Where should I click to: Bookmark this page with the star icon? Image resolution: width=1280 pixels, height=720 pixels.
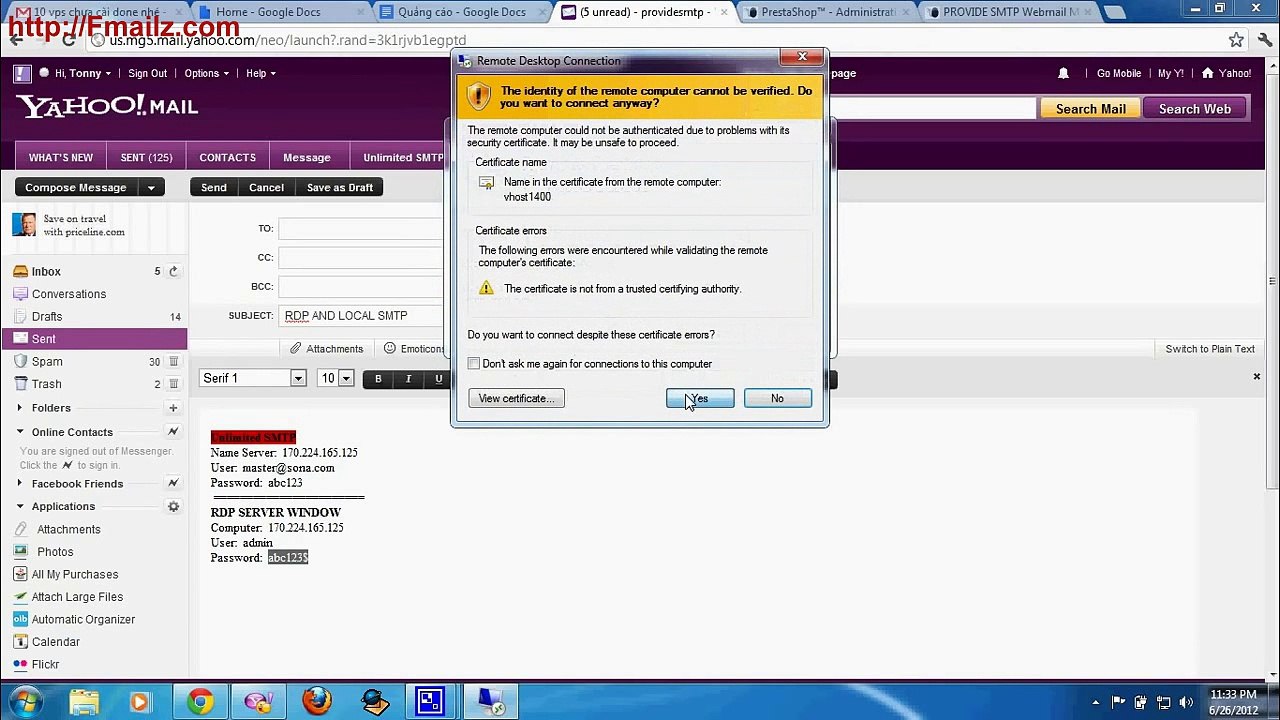pyautogui.click(x=1236, y=40)
